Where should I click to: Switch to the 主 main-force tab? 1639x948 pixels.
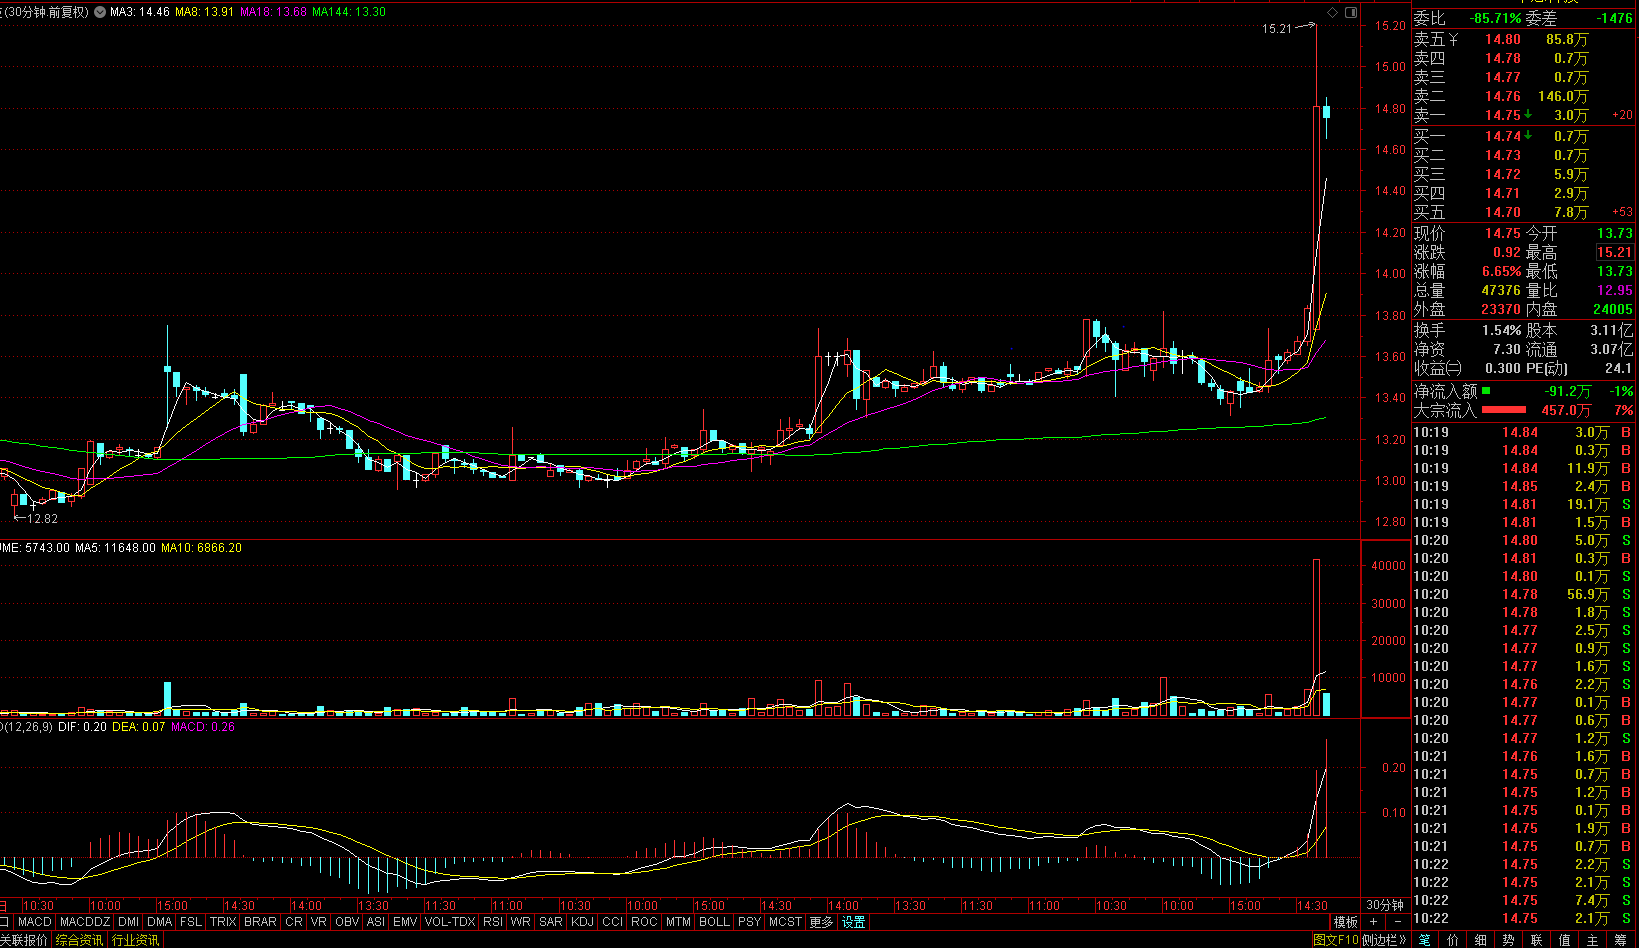point(1593,940)
